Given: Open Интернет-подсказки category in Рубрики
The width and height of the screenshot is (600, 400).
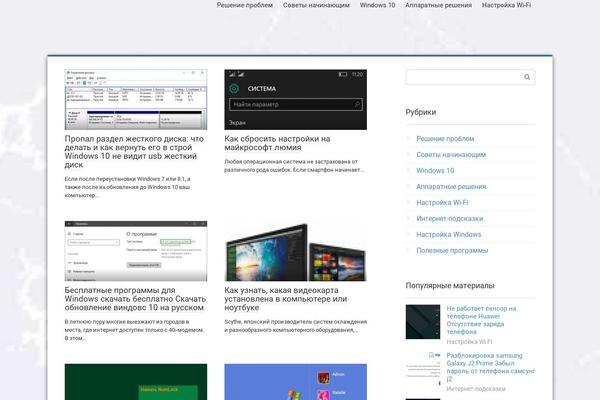Looking at the screenshot, I should click(450, 219).
